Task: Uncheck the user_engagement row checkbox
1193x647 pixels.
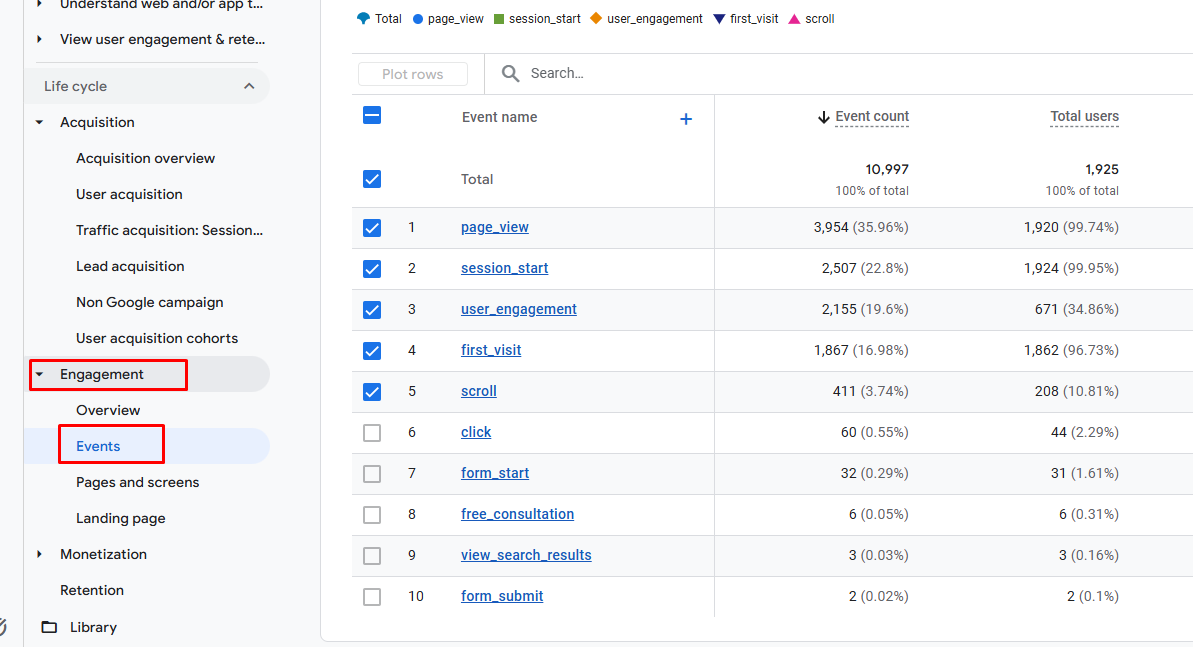Action: tap(372, 310)
